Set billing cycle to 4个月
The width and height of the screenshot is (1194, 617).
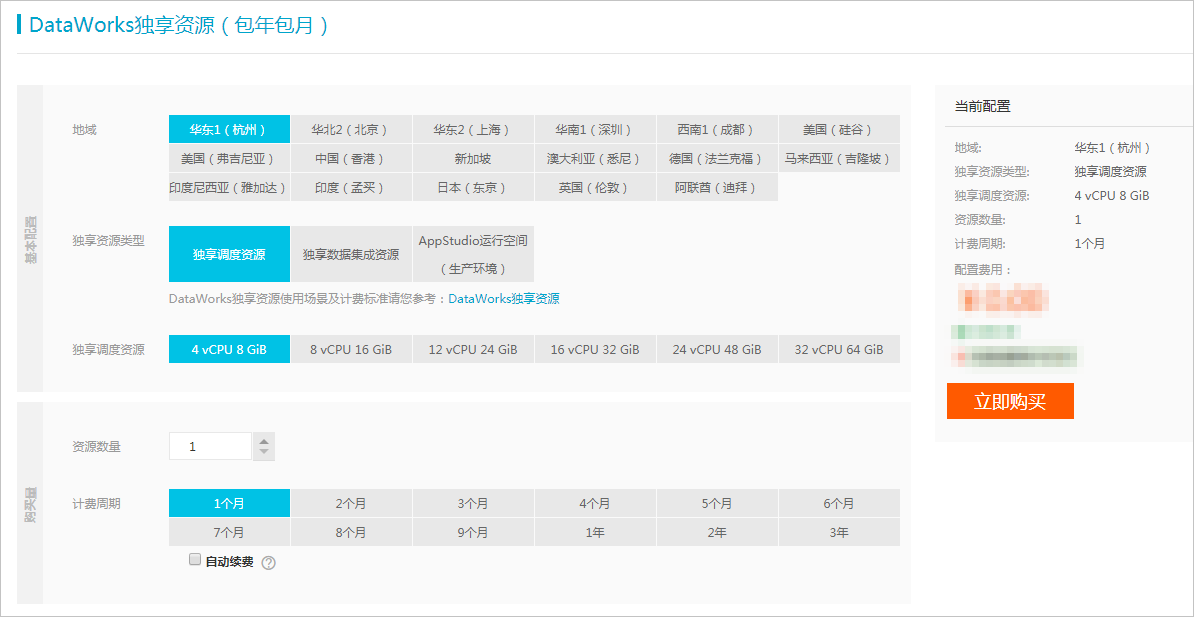tap(595, 504)
